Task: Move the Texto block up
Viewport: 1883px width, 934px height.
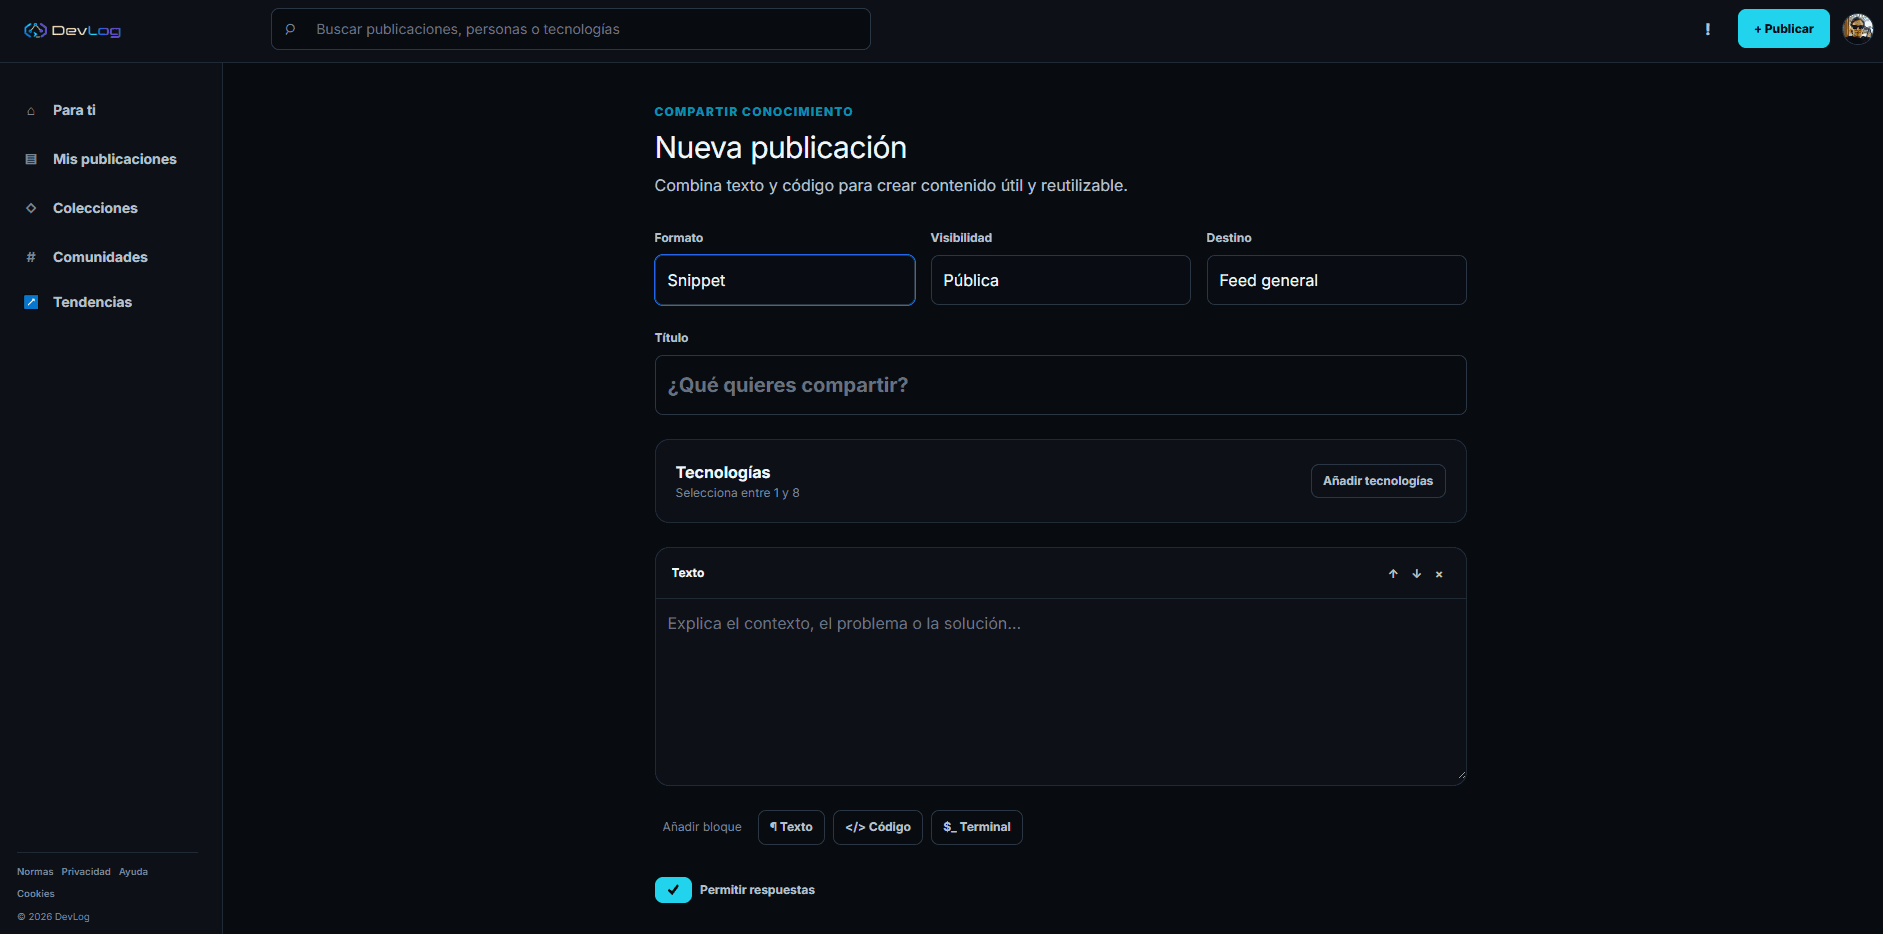Action: (x=1393, y=574)
